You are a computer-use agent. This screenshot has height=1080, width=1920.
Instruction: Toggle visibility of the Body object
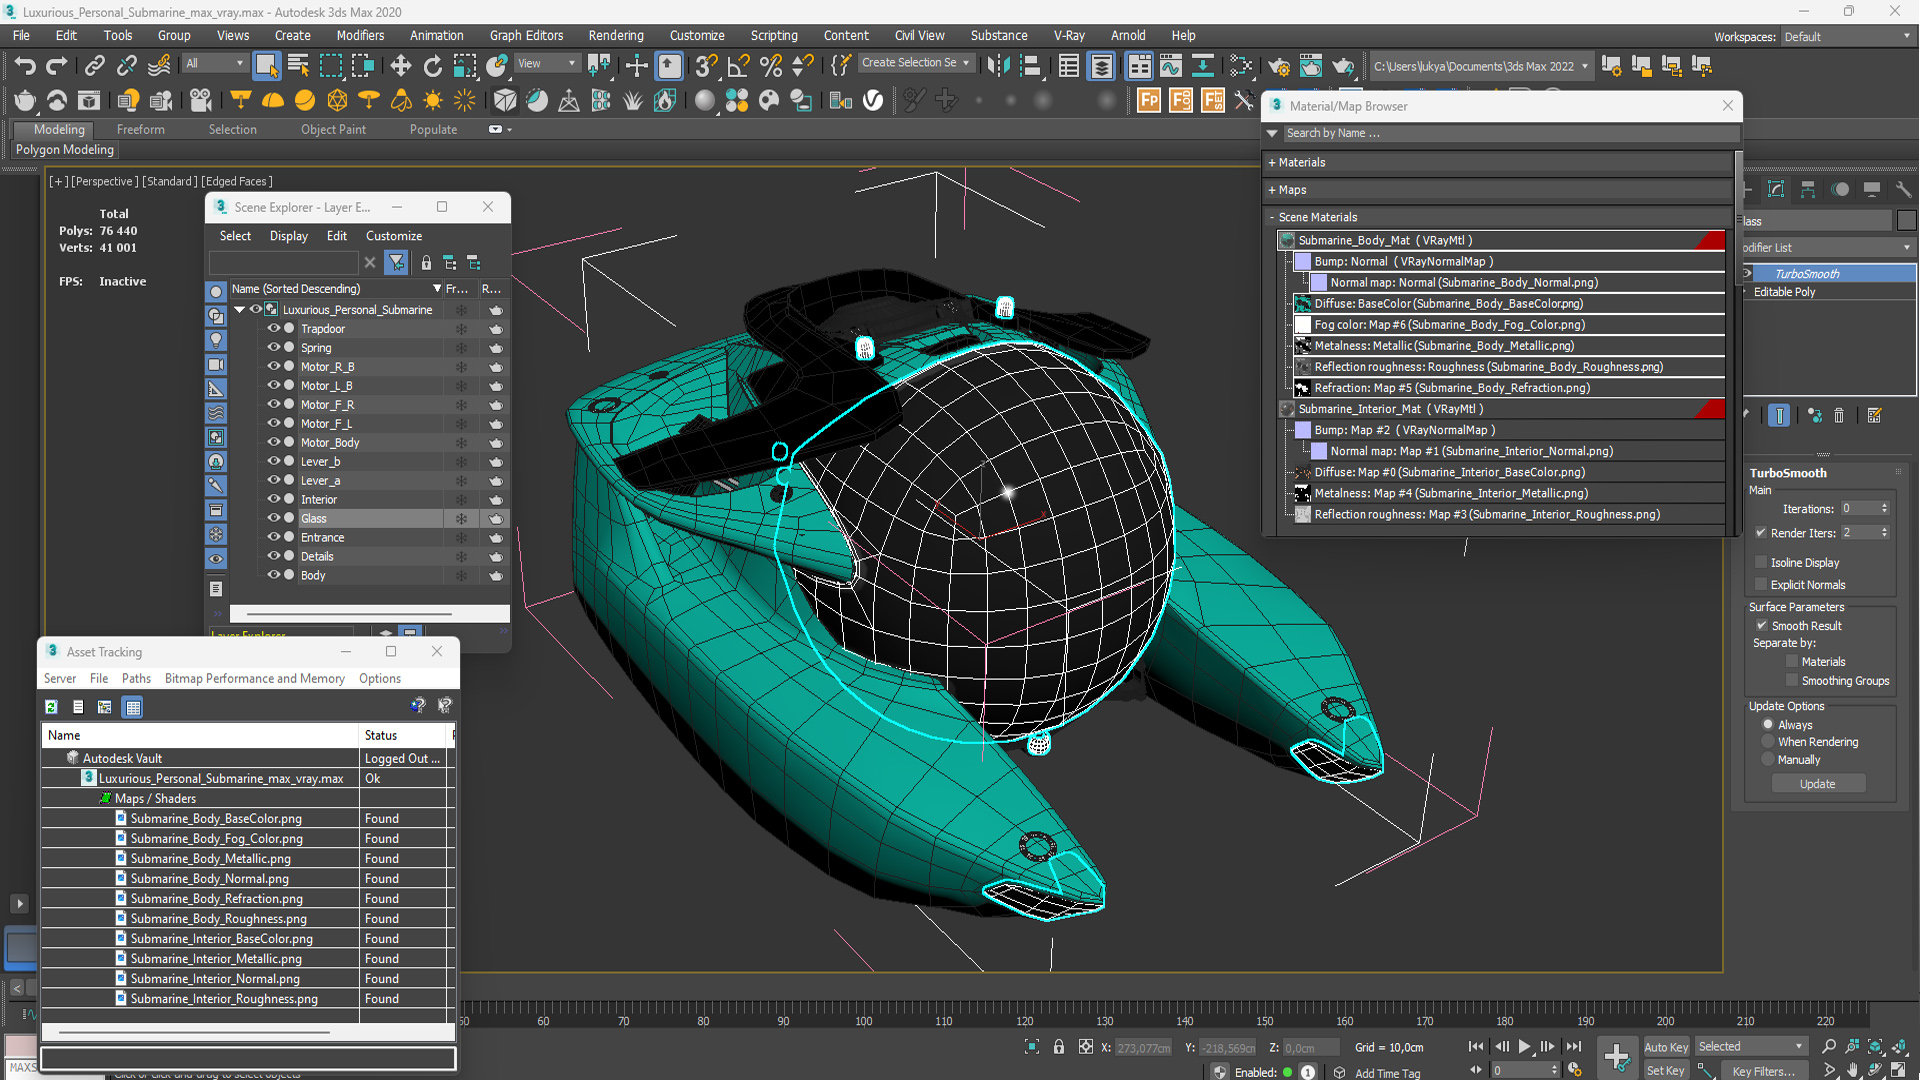272,575
